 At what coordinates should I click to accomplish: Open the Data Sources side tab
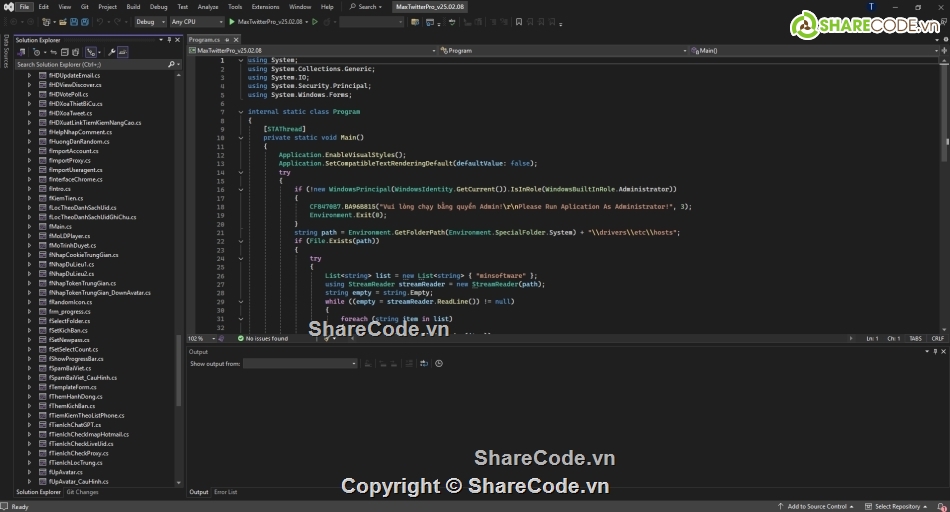6,52
